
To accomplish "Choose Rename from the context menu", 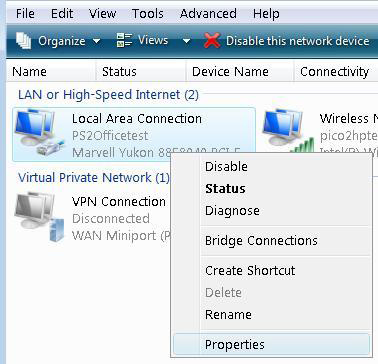I will 271,314.
